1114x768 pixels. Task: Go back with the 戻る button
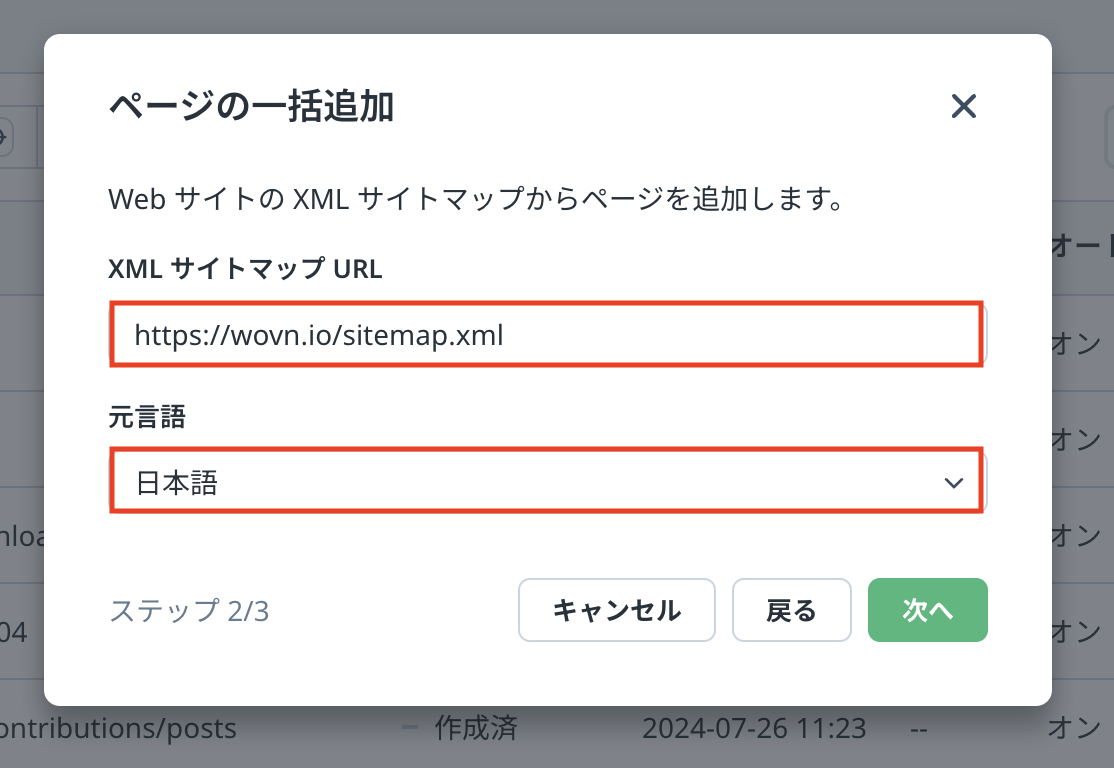[x=791, y=610]
